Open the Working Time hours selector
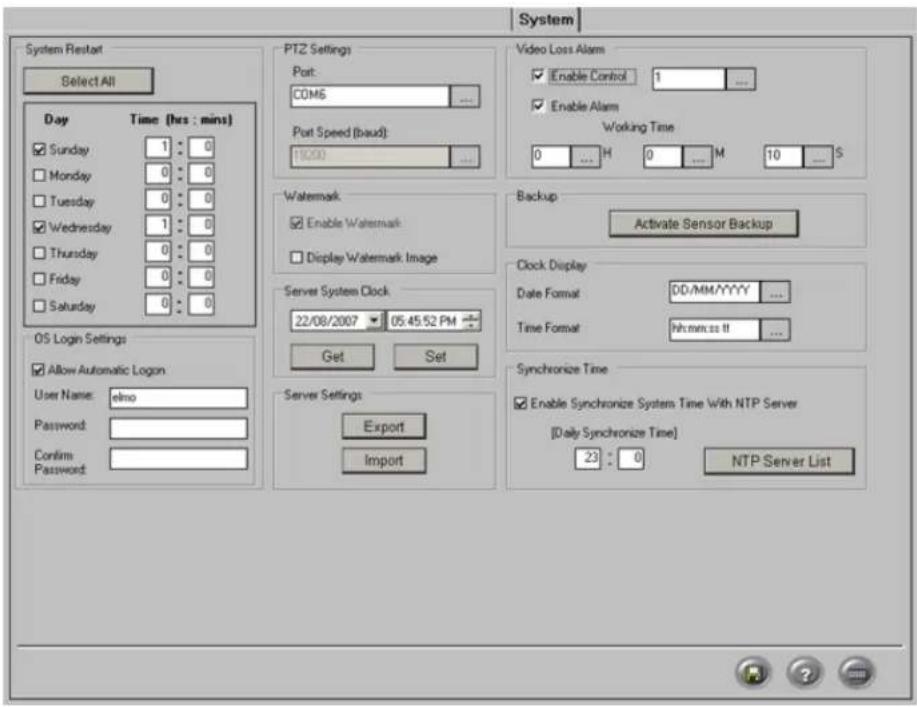 [585, 157]
